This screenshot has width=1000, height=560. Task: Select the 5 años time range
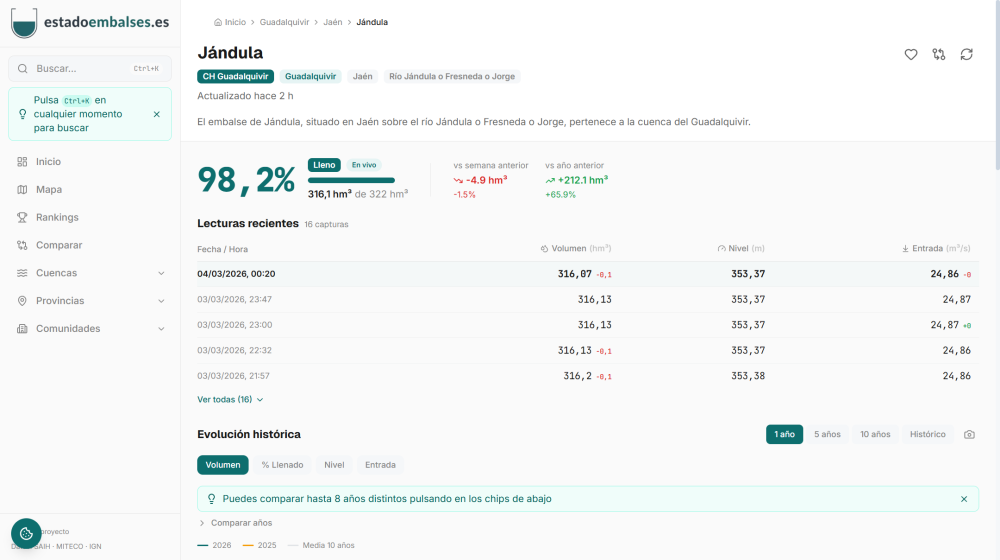827,435
